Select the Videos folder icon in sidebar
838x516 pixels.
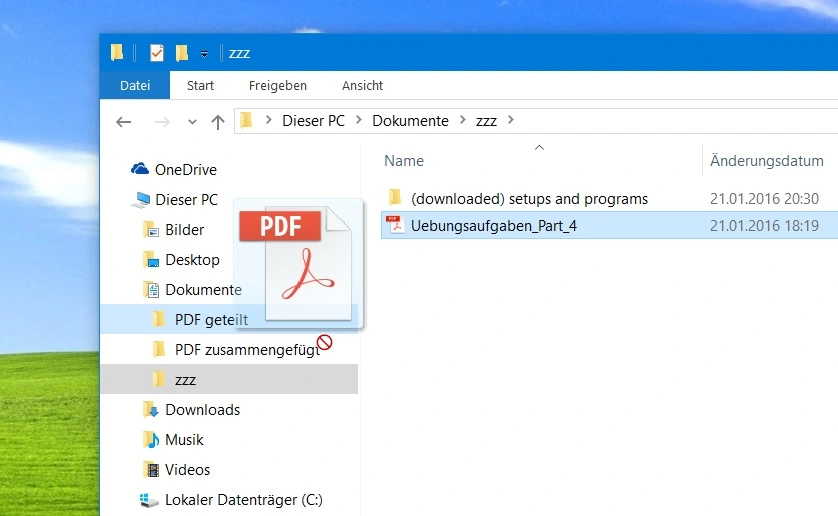tap(151, 470)
